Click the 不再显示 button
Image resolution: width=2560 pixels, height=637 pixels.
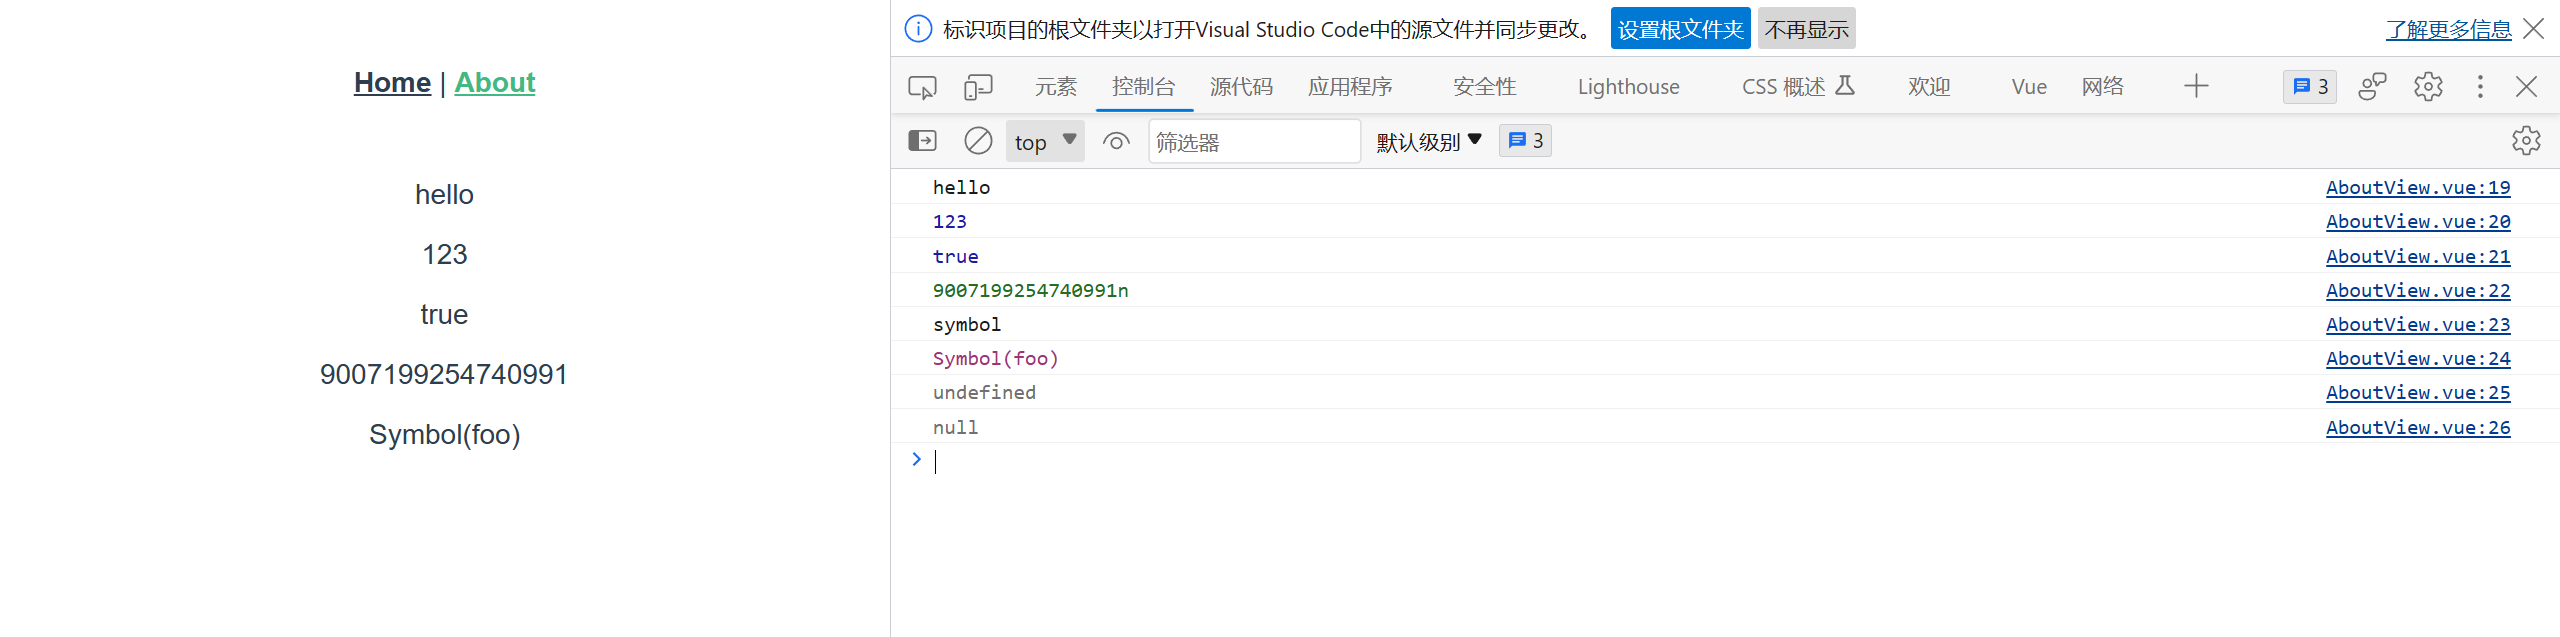(x=1806, y=29)
